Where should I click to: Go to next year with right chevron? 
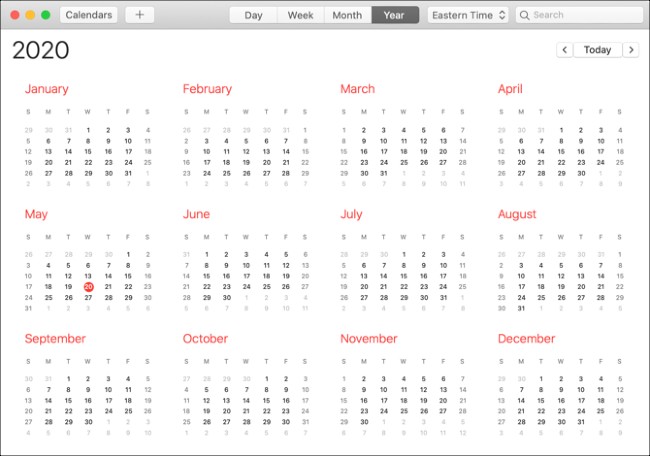(631, 50)
